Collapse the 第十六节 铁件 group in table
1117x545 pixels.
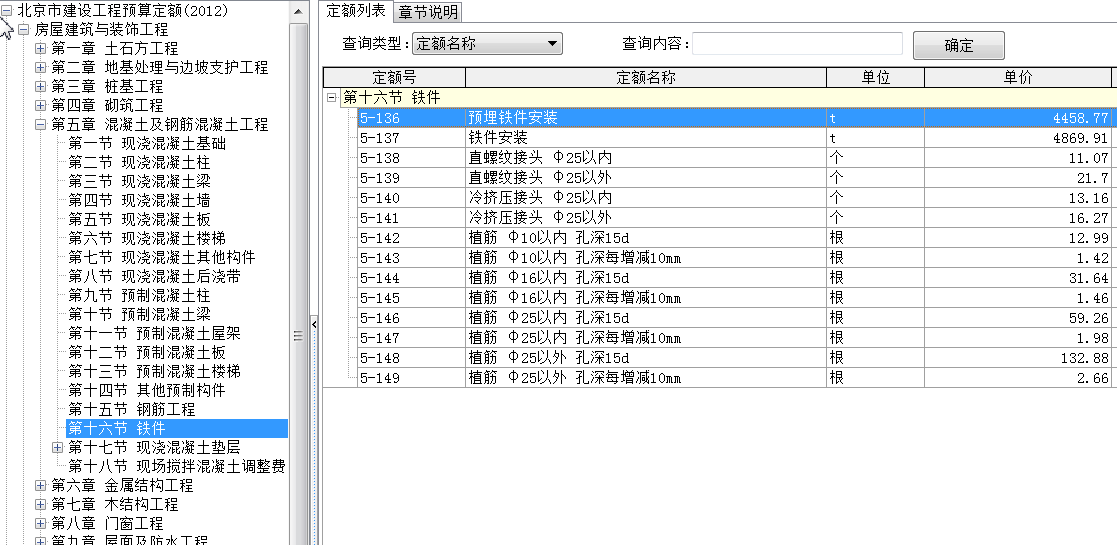point(331,98)
